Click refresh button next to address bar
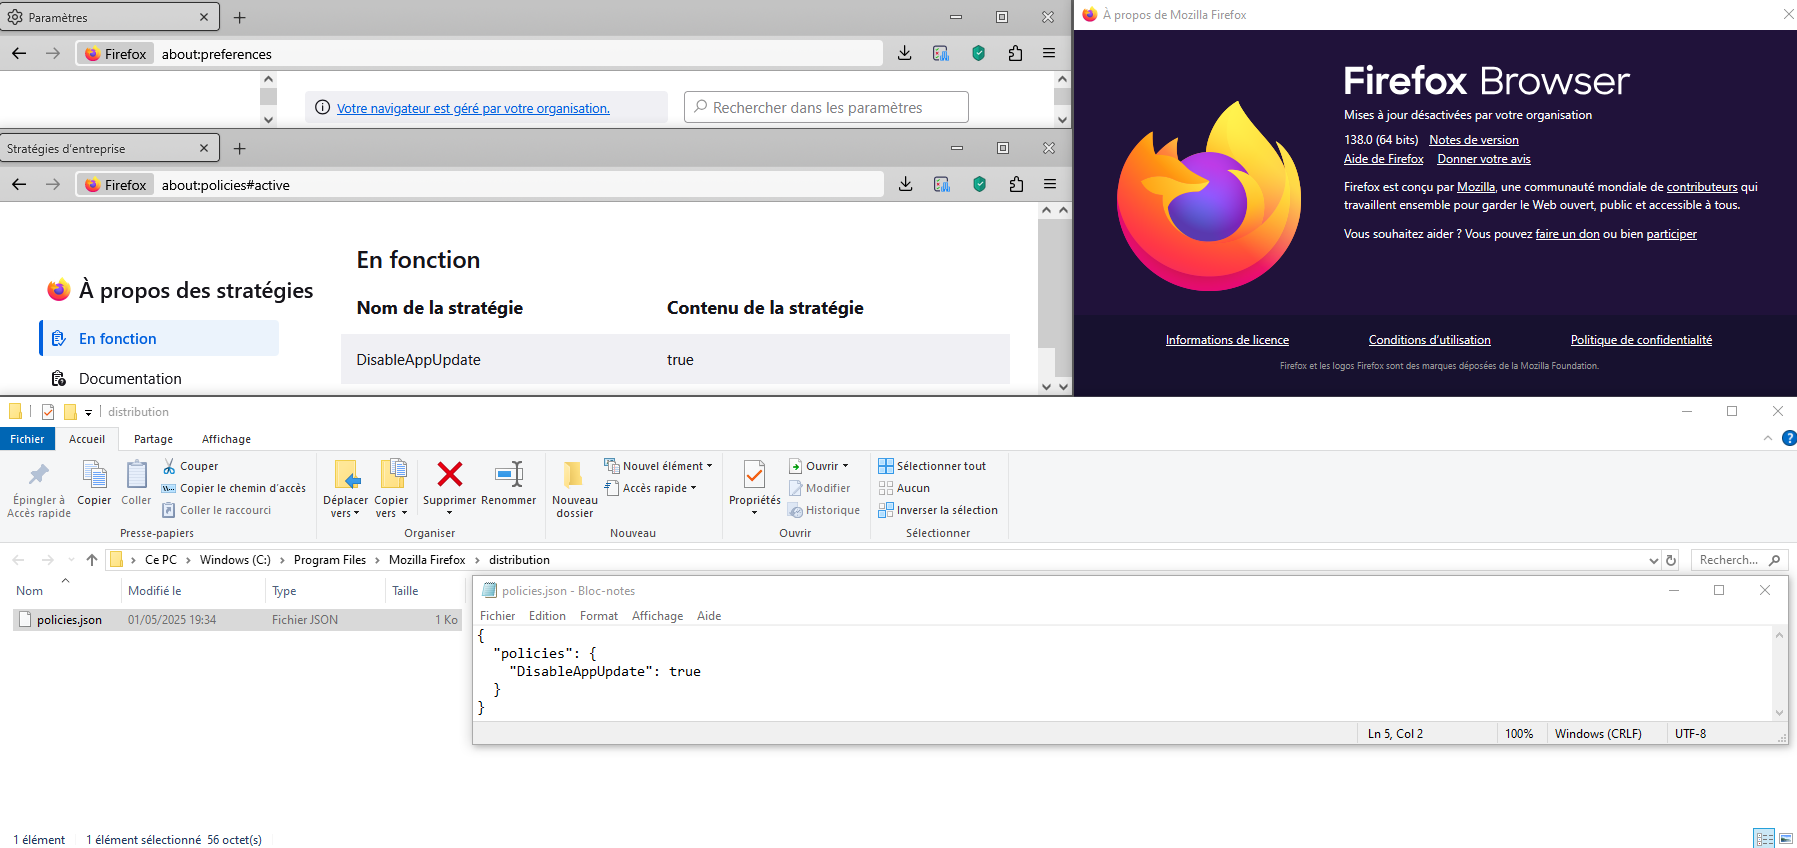 (x=1671, y=560)
